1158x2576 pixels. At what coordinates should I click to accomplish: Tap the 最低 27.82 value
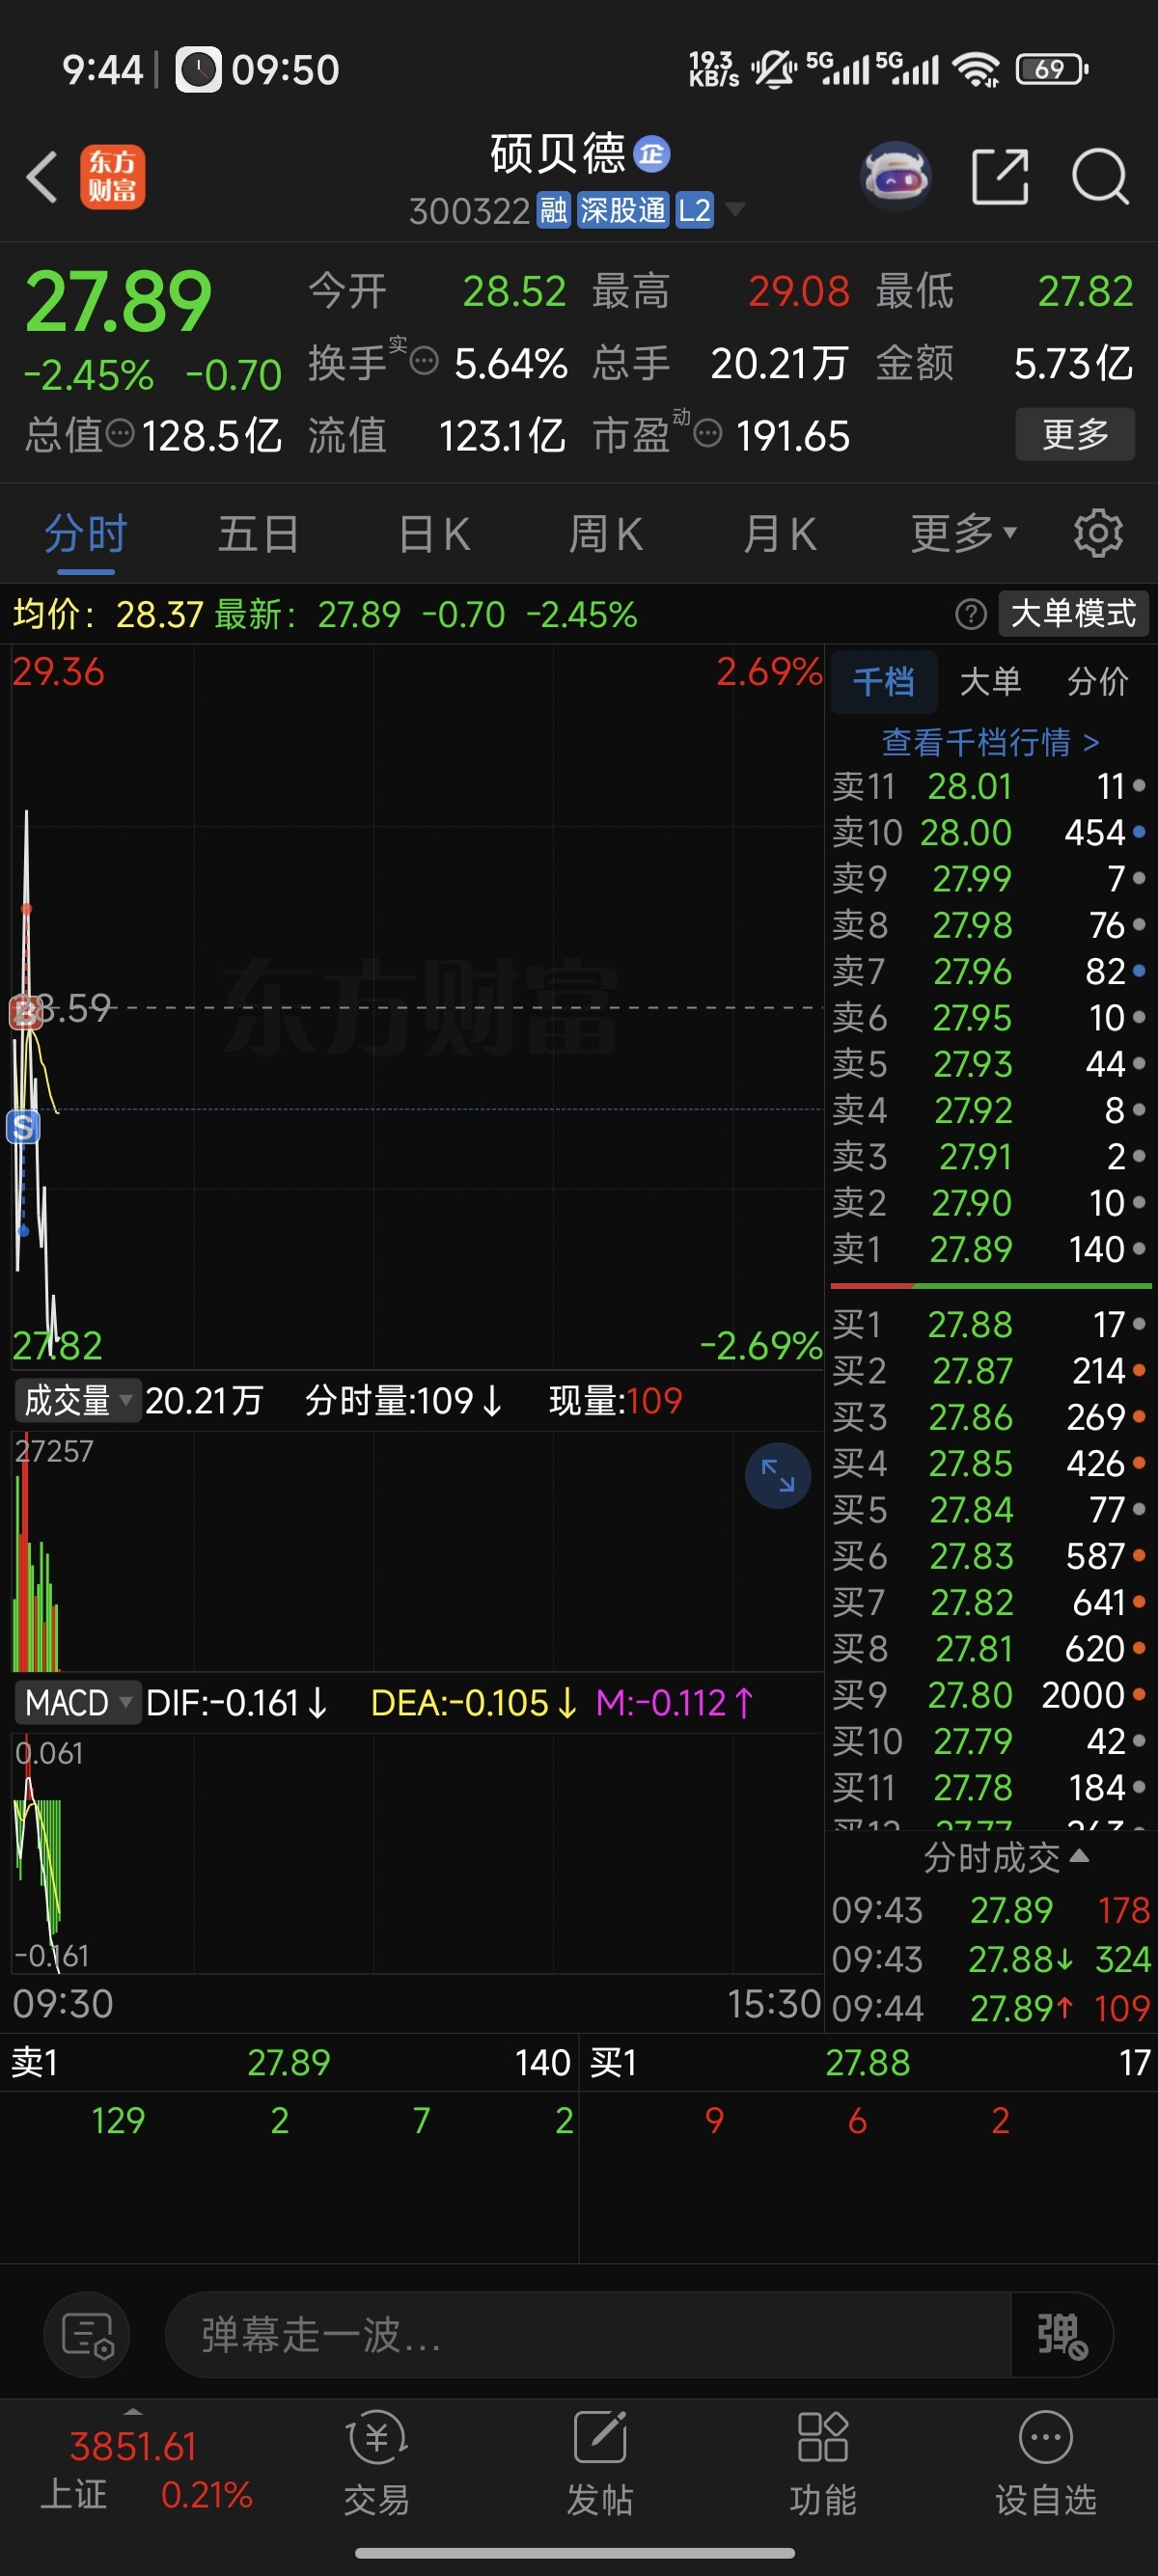point(1085,292)
